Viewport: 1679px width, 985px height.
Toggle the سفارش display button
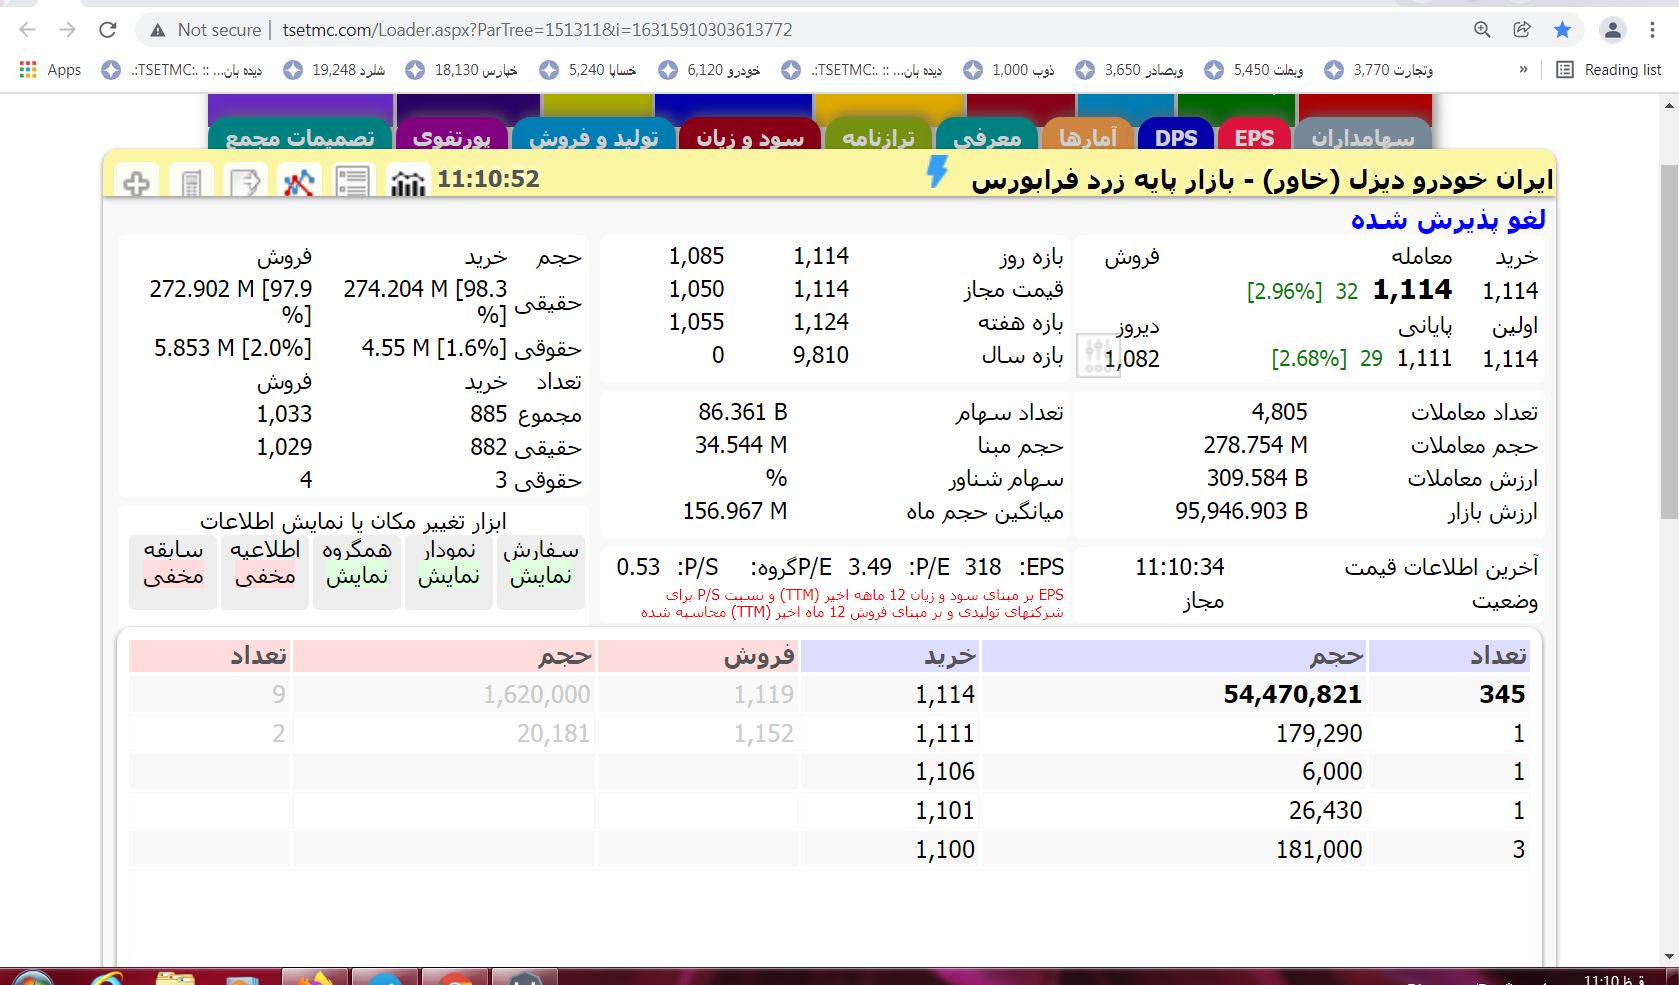tap(541, 571)
